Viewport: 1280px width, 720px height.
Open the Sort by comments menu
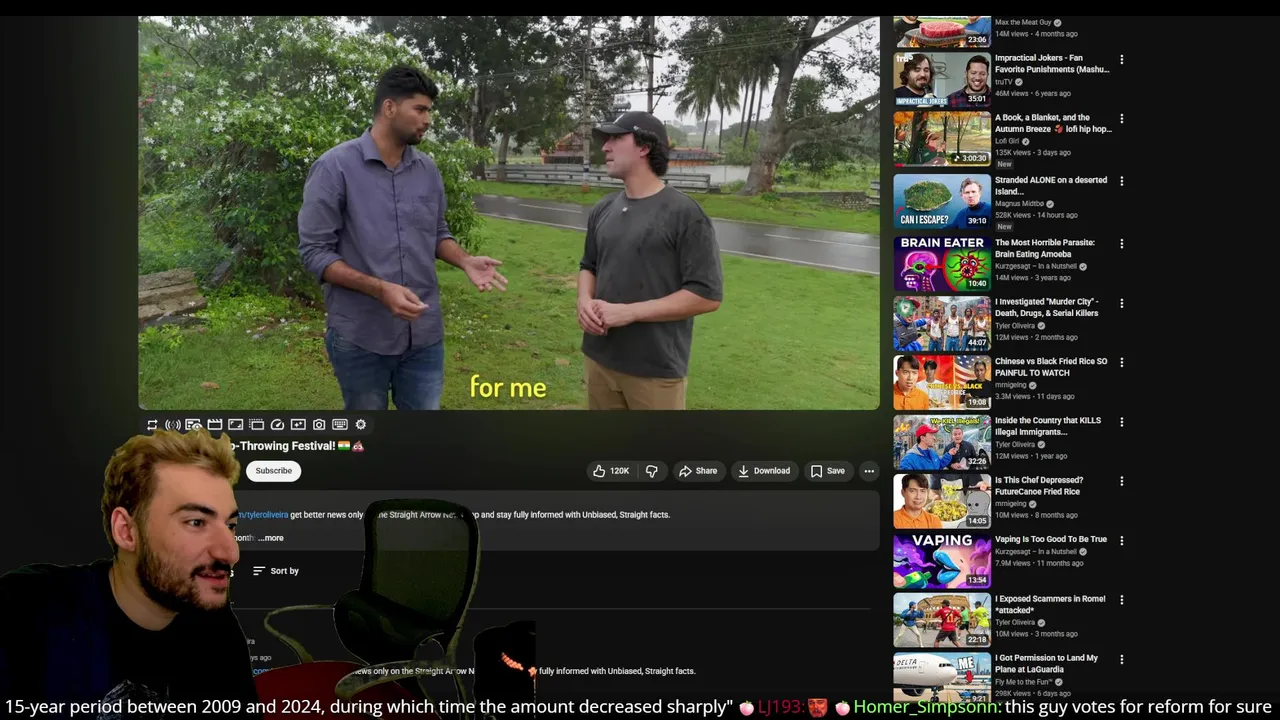276,571
